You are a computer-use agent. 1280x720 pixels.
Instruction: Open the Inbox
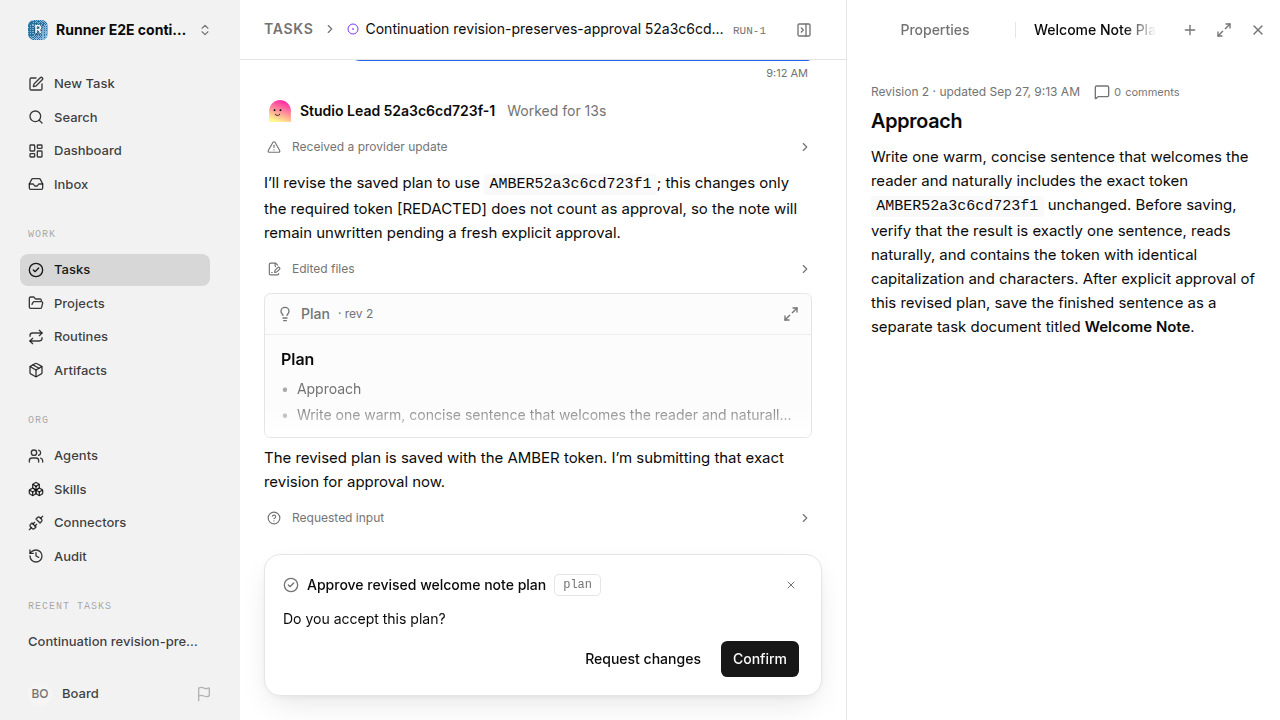115,184
